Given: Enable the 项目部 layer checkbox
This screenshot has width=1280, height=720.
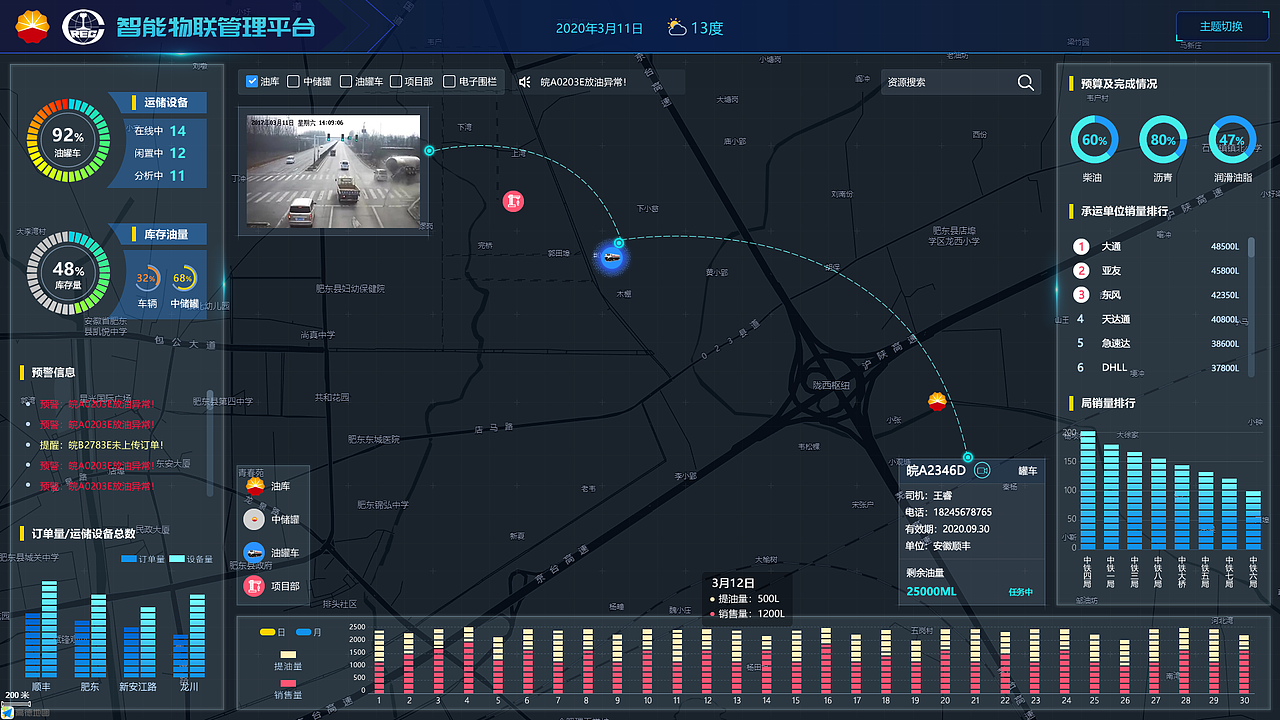Looking at the screenshot, I should 396,82.
